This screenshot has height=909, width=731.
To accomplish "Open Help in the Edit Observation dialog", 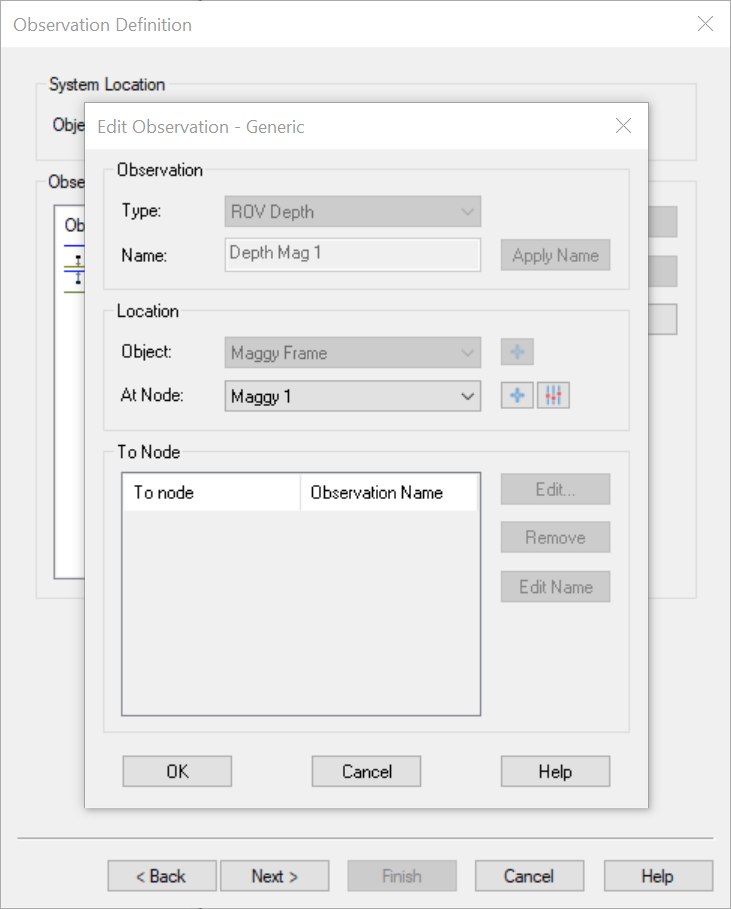I will click(x=555, y=771).
